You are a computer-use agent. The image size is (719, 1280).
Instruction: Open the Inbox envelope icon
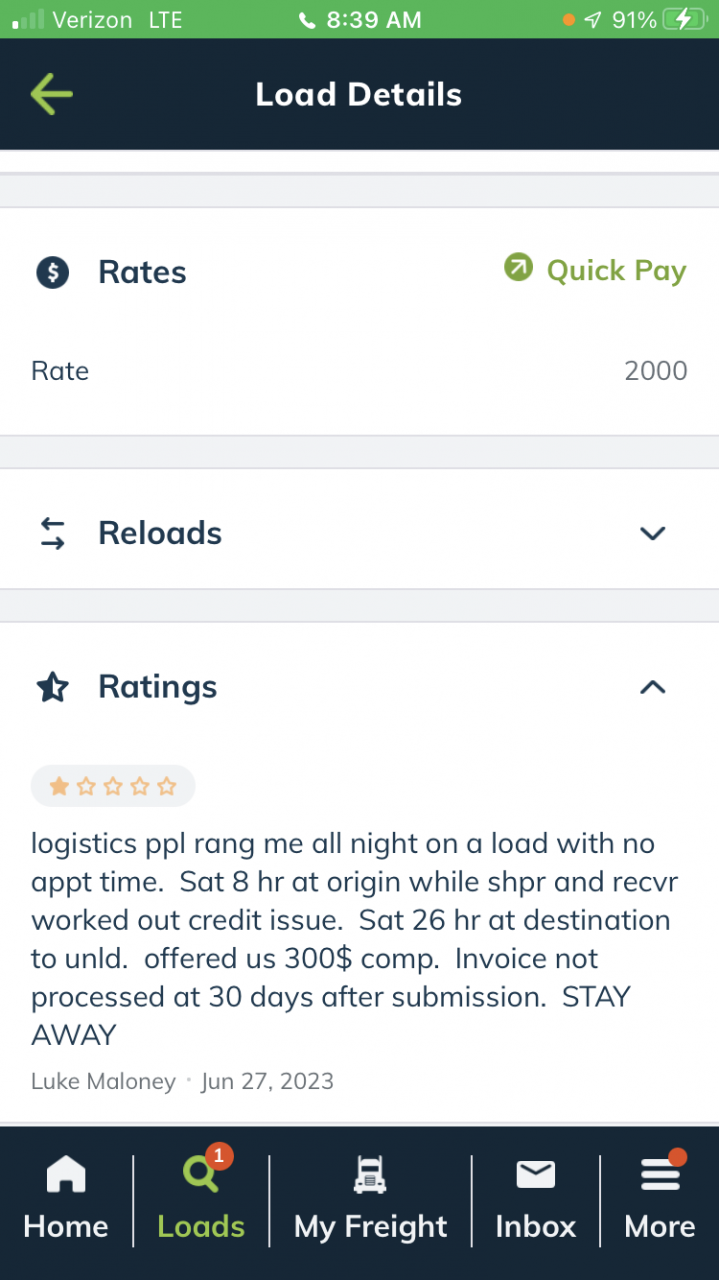tap(536, 1175)
